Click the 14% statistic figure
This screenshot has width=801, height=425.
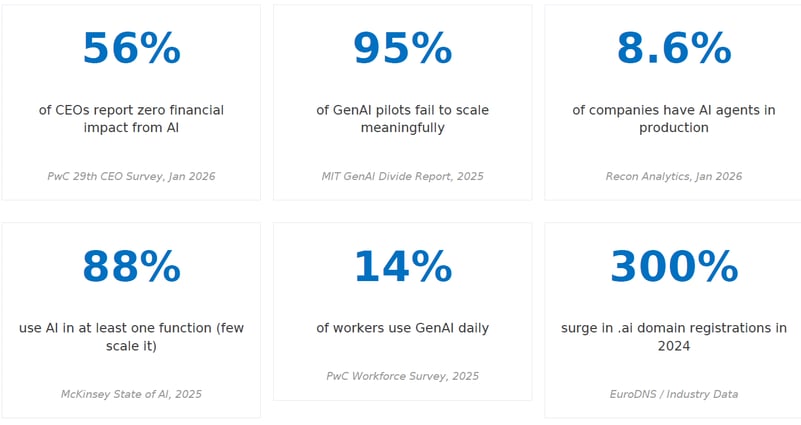(x=402, y=267)
